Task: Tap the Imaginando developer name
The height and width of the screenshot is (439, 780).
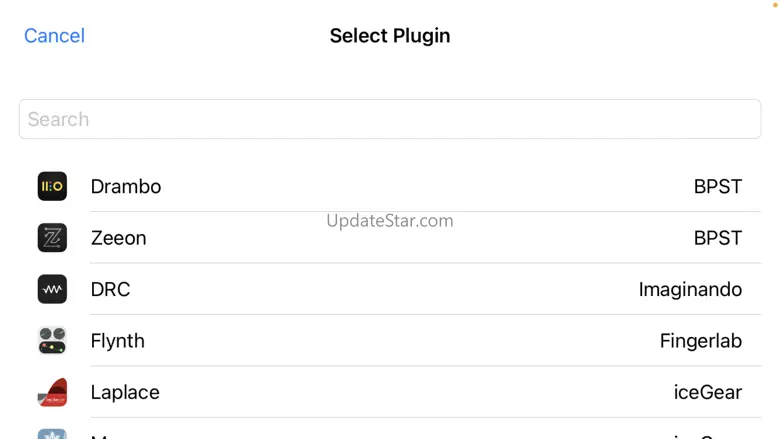Action: [690, 290]
